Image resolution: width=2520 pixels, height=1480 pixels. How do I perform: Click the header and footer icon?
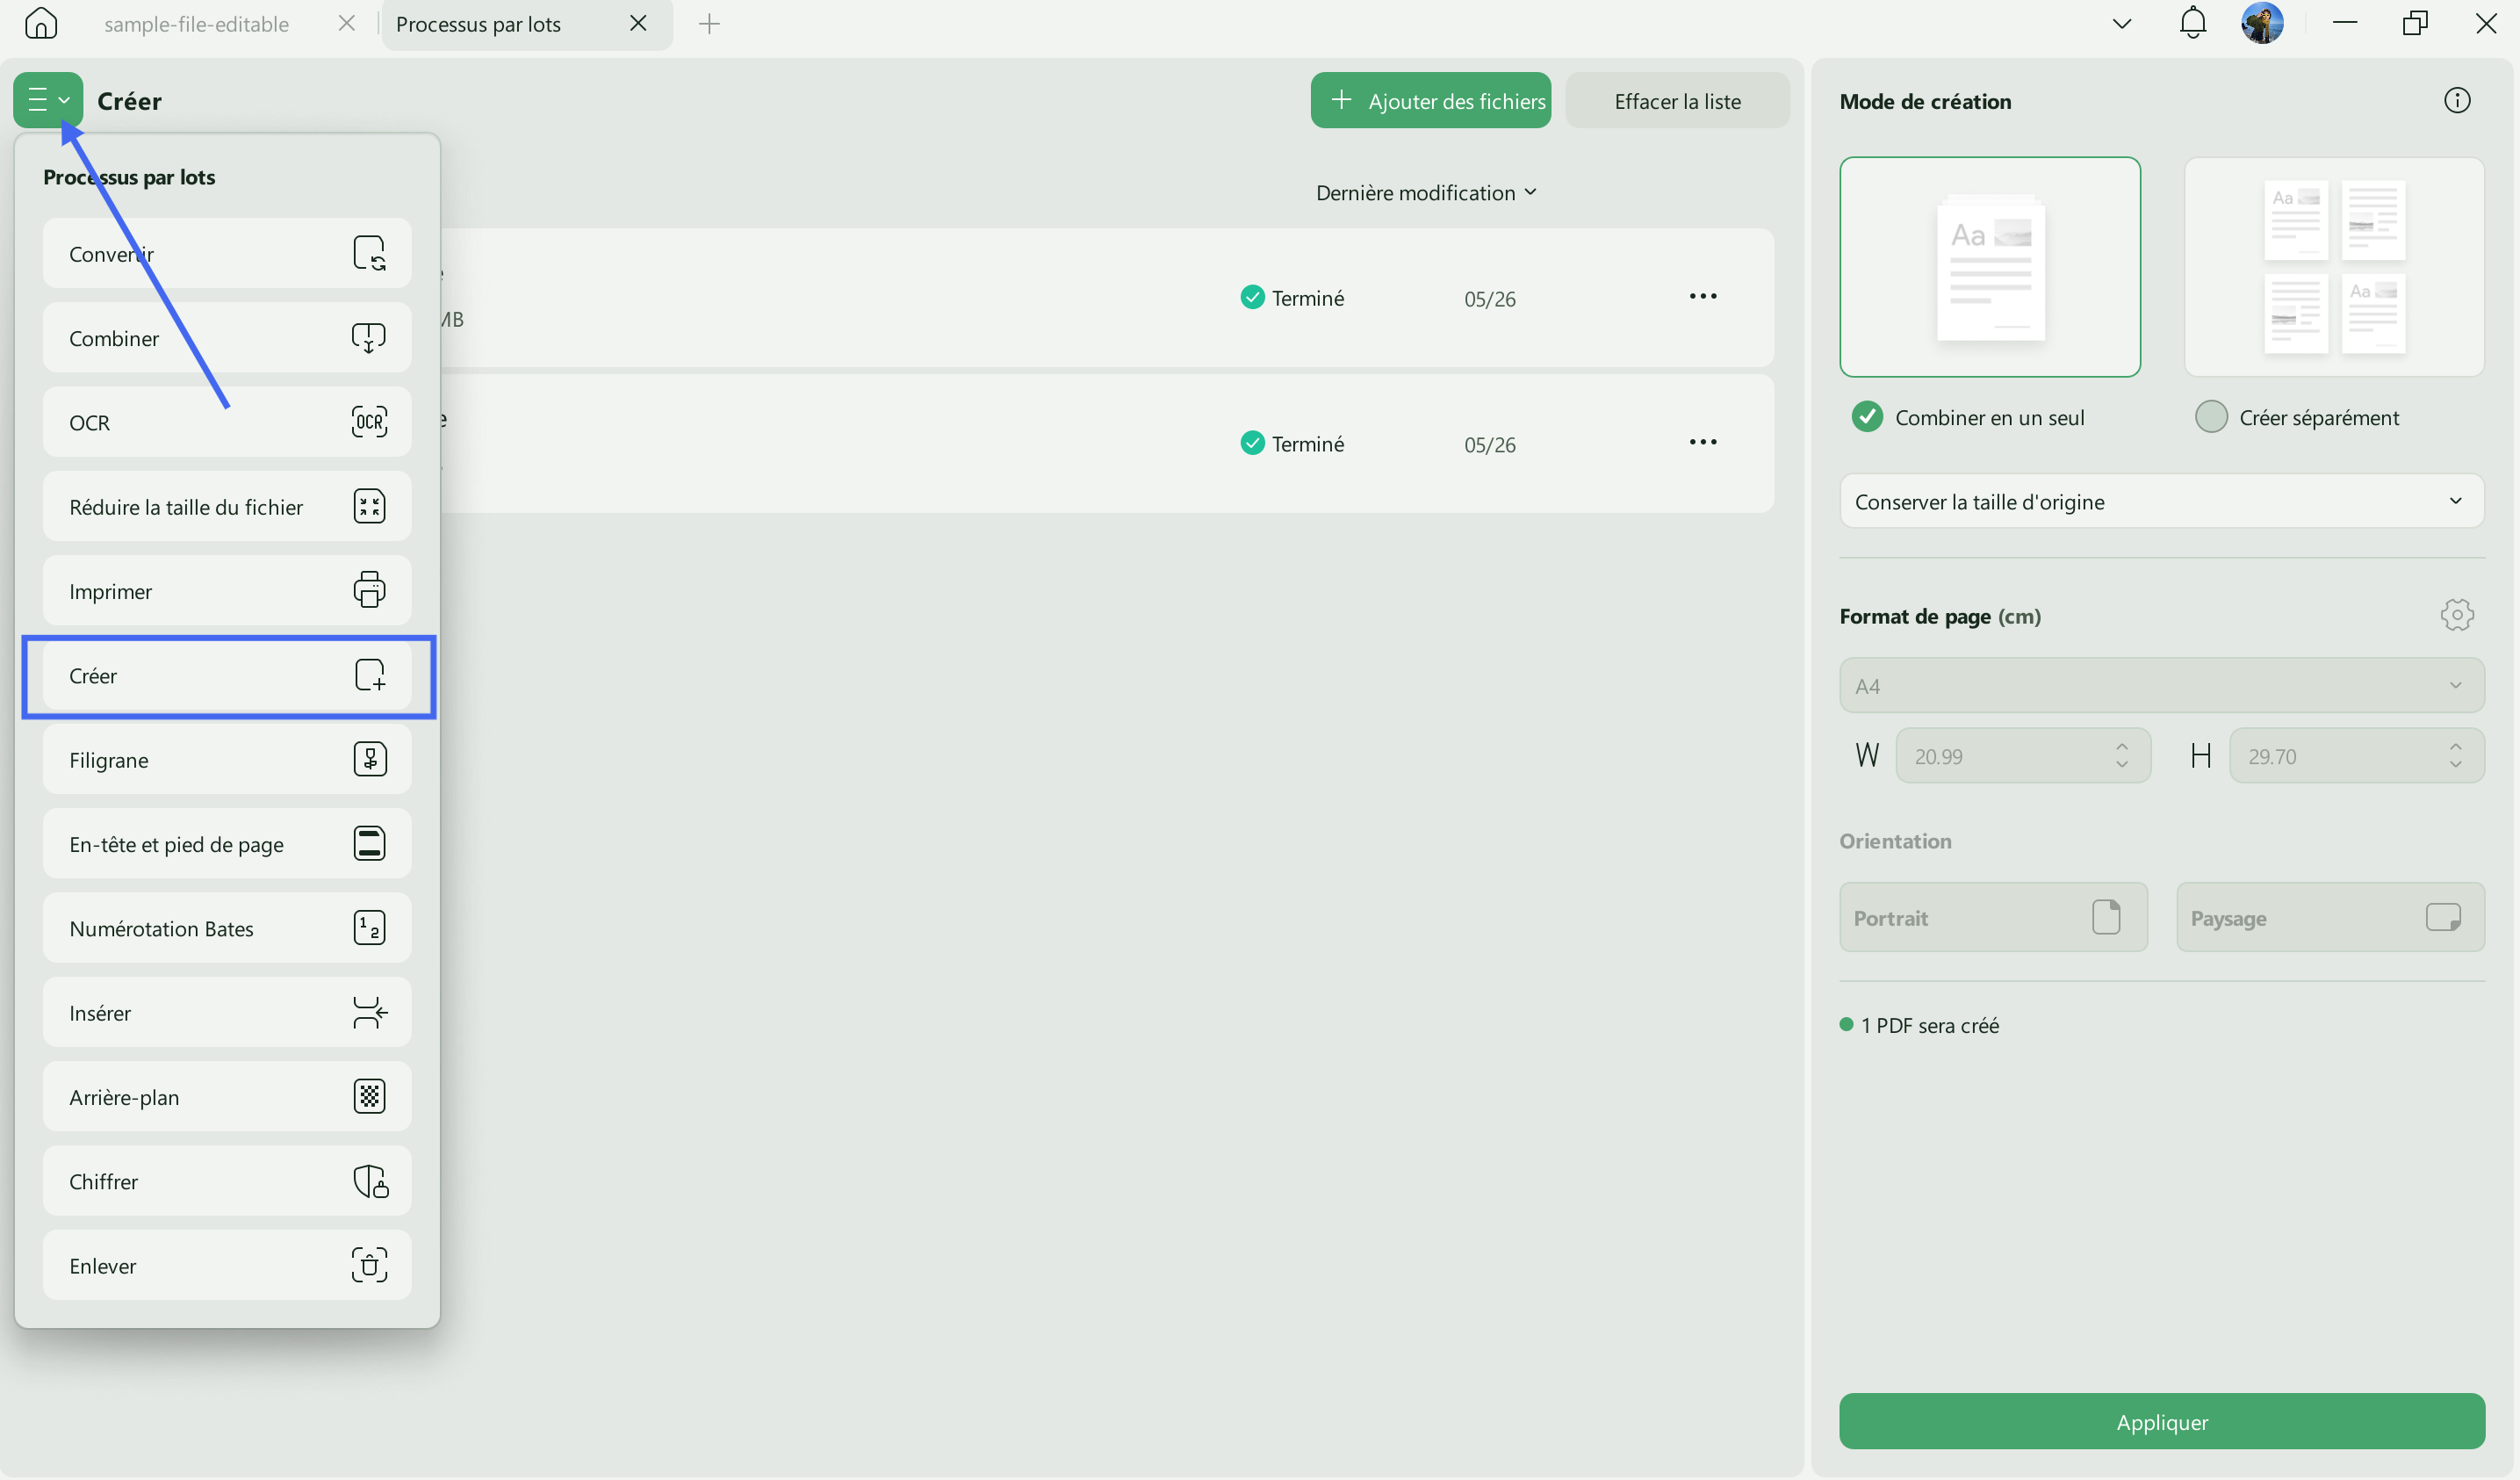pyautogui.click(x=369, y=843)
